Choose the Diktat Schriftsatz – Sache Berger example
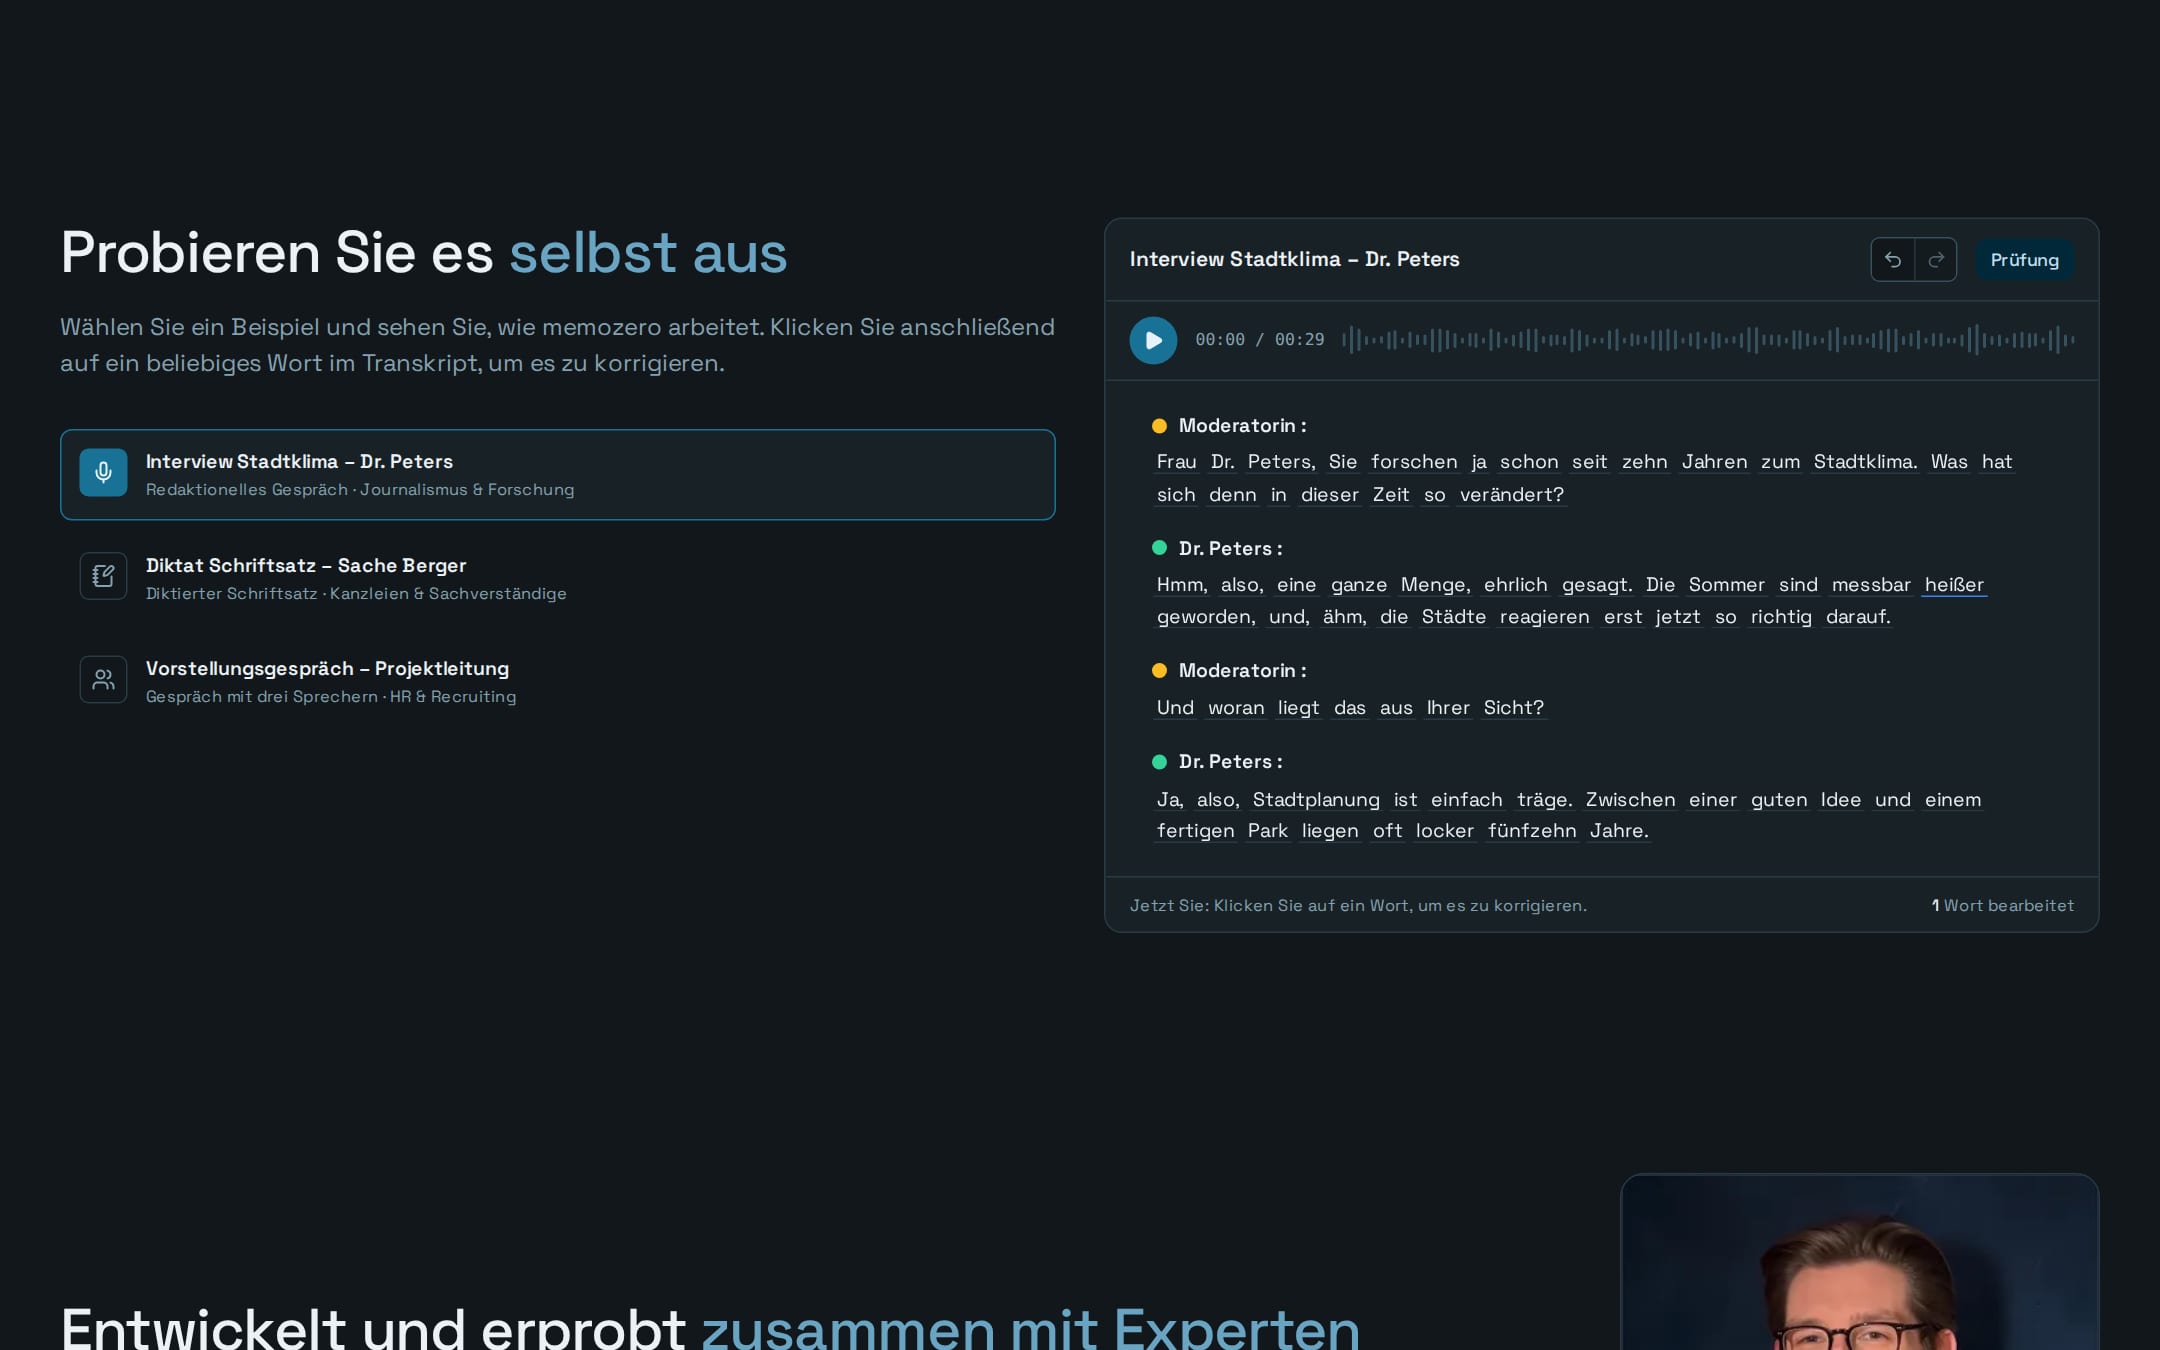The width and height of the screenshot is (2160, 1350). coord(558,578)
